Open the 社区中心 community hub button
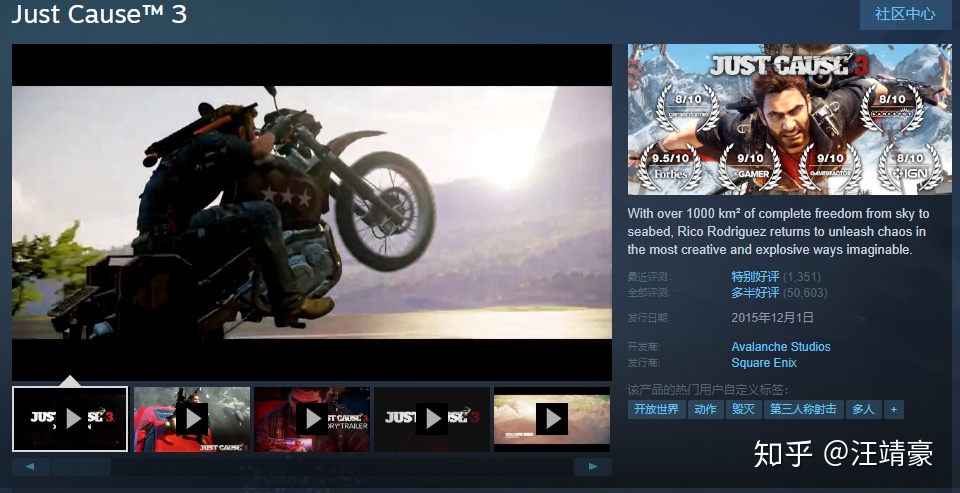960x493 pixels. coord(905,14)
